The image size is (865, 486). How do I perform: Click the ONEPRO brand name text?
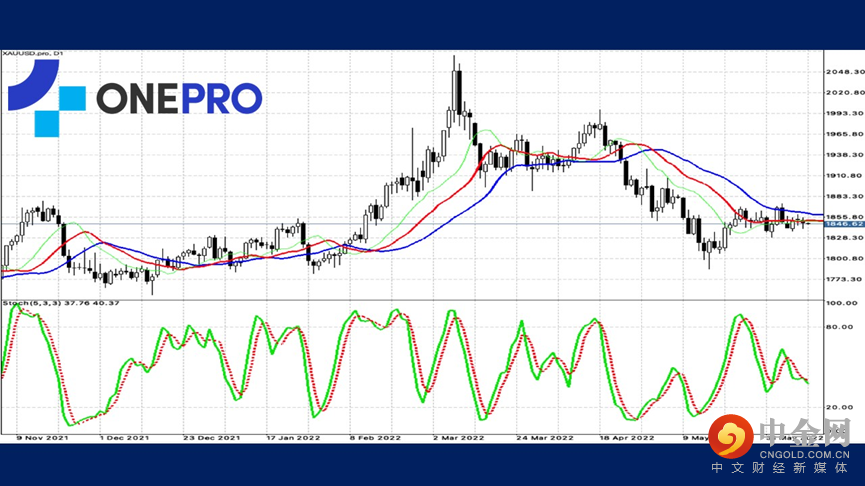click(x=179, y=99)
